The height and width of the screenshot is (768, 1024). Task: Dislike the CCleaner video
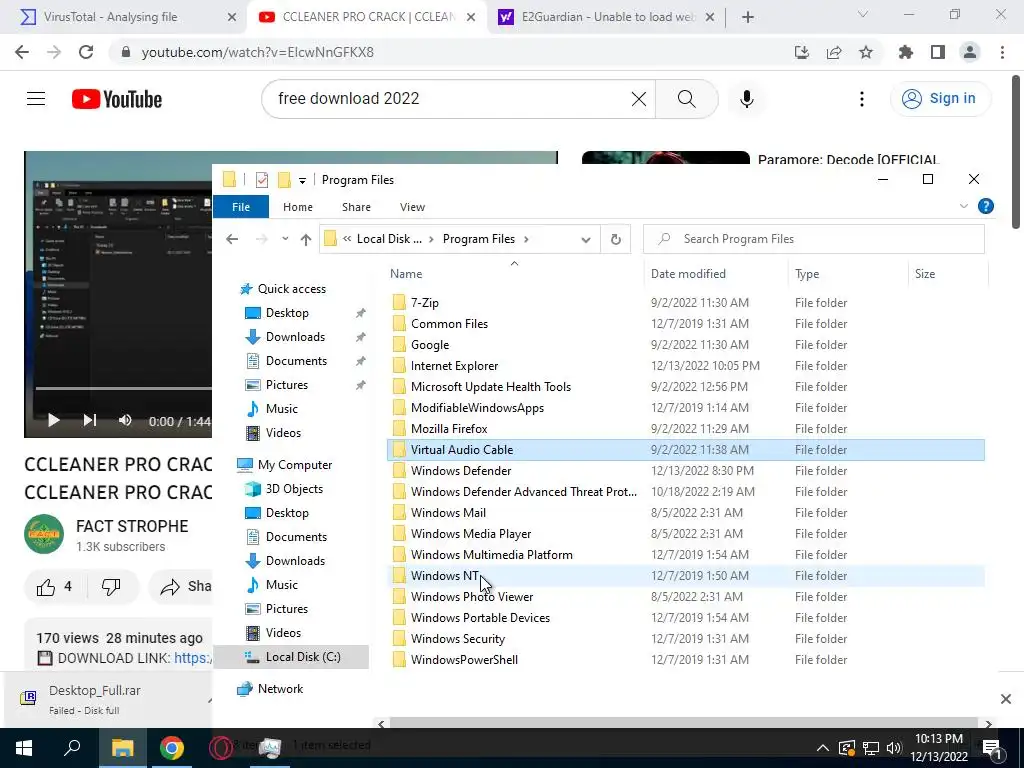coord(111,586)
